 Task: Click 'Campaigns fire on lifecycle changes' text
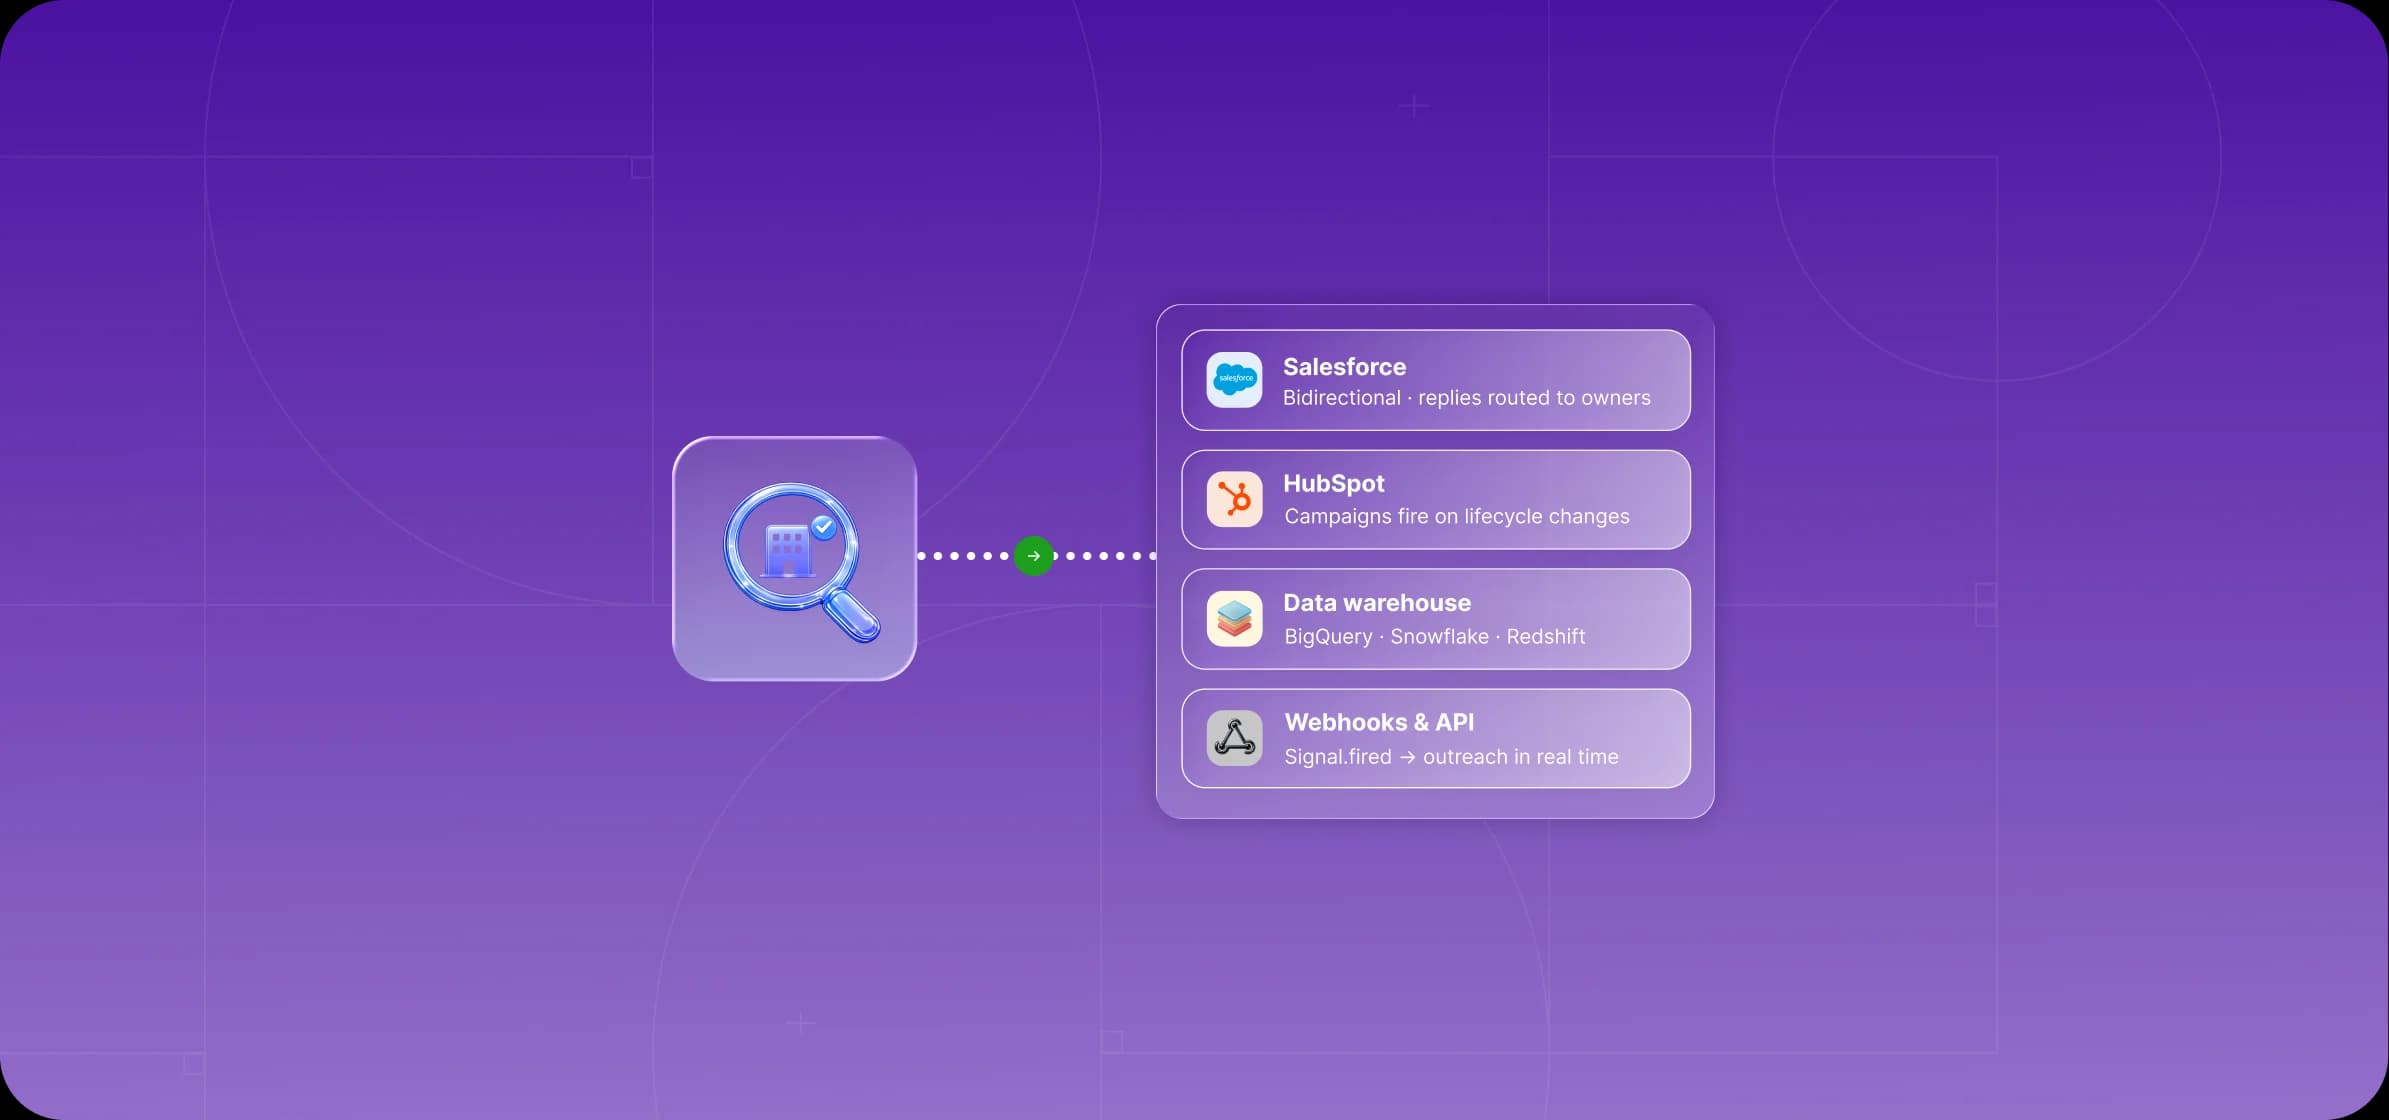1457,517
